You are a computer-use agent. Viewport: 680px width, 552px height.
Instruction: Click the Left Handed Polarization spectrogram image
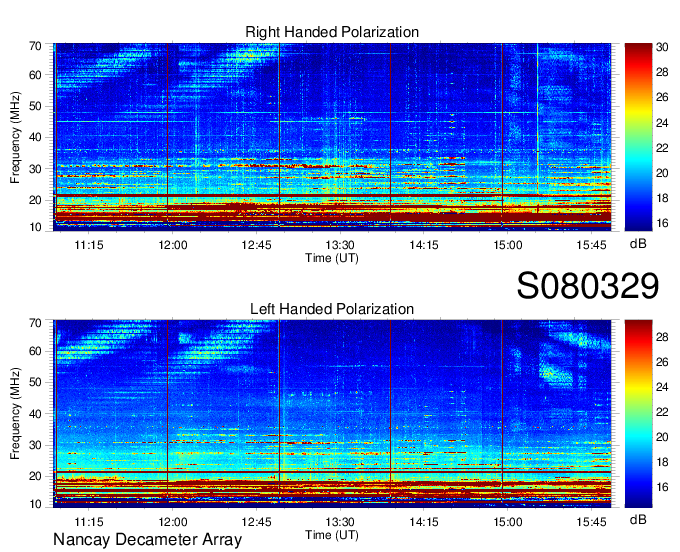click(x=332, y=414)
